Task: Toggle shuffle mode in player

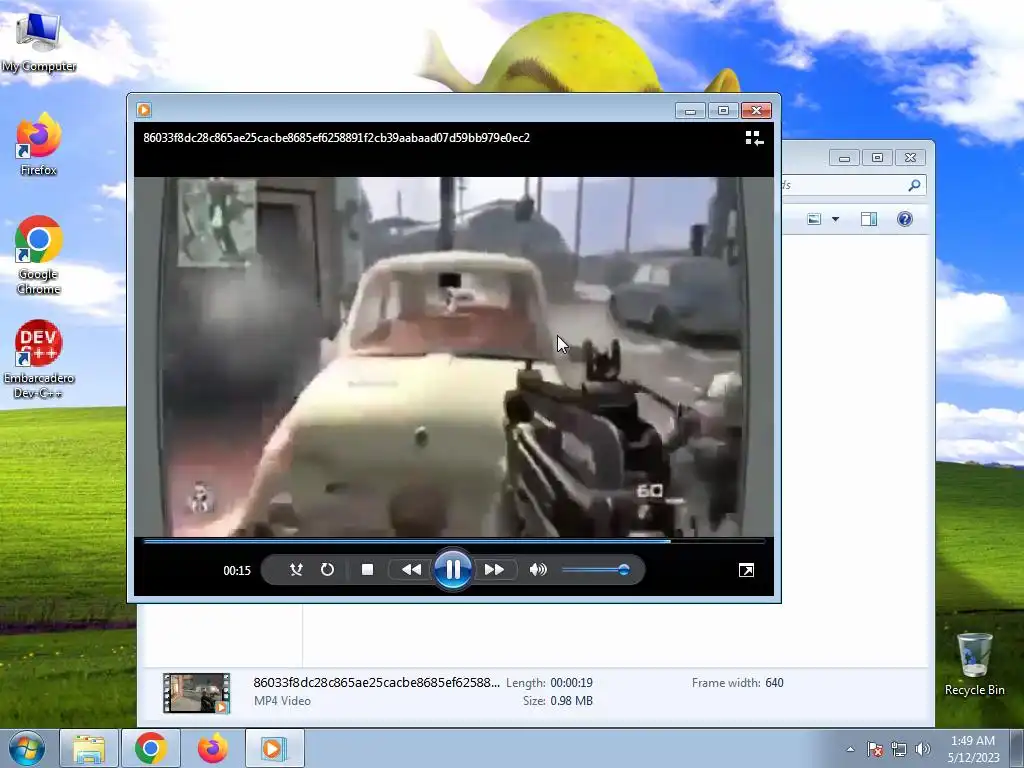Action: point(296,569)
